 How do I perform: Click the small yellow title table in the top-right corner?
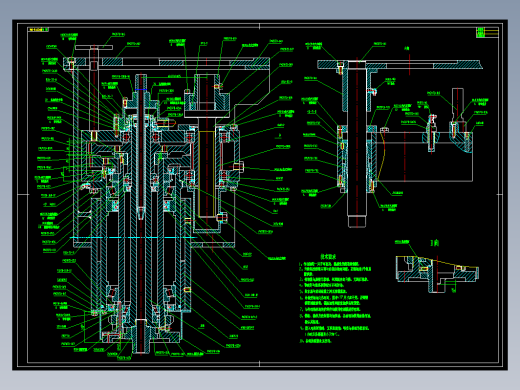point(487,32)
